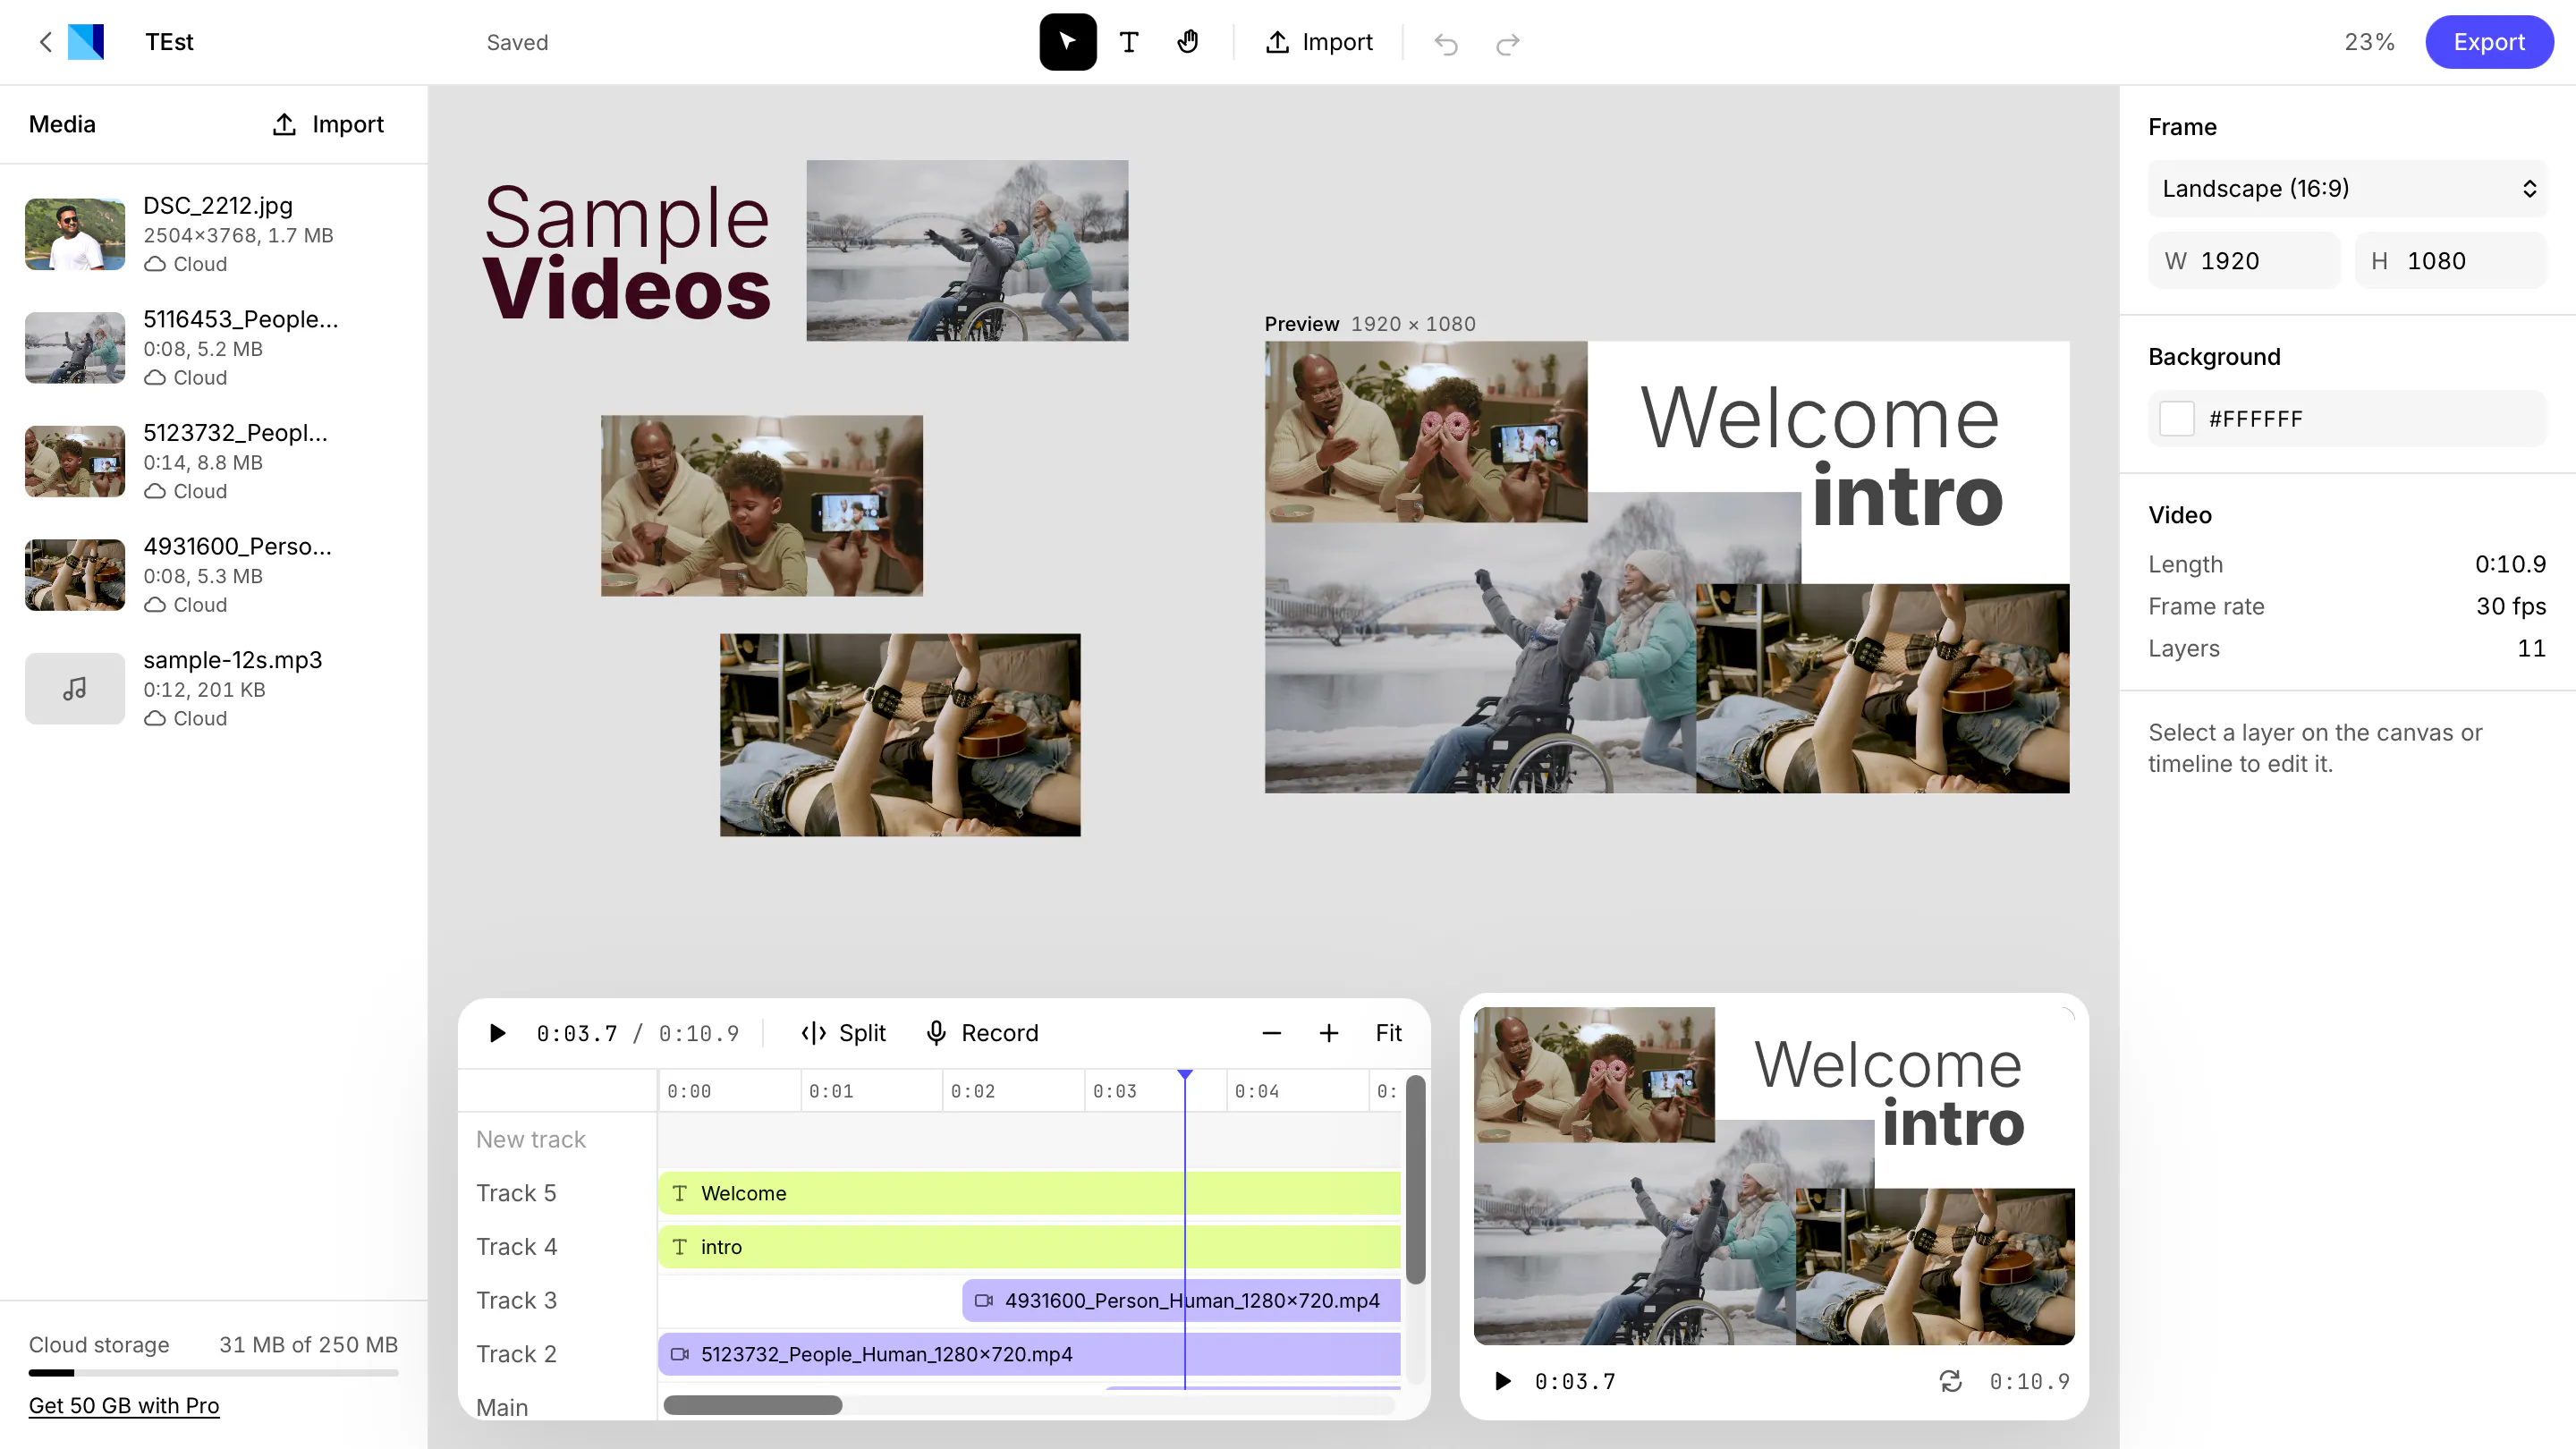Click Import in the top toolbar
2576x1449 pixels.
1319,42
